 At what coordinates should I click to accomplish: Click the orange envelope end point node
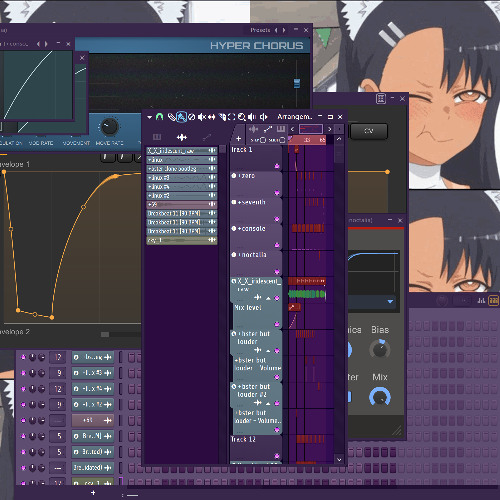coord(387,172)
